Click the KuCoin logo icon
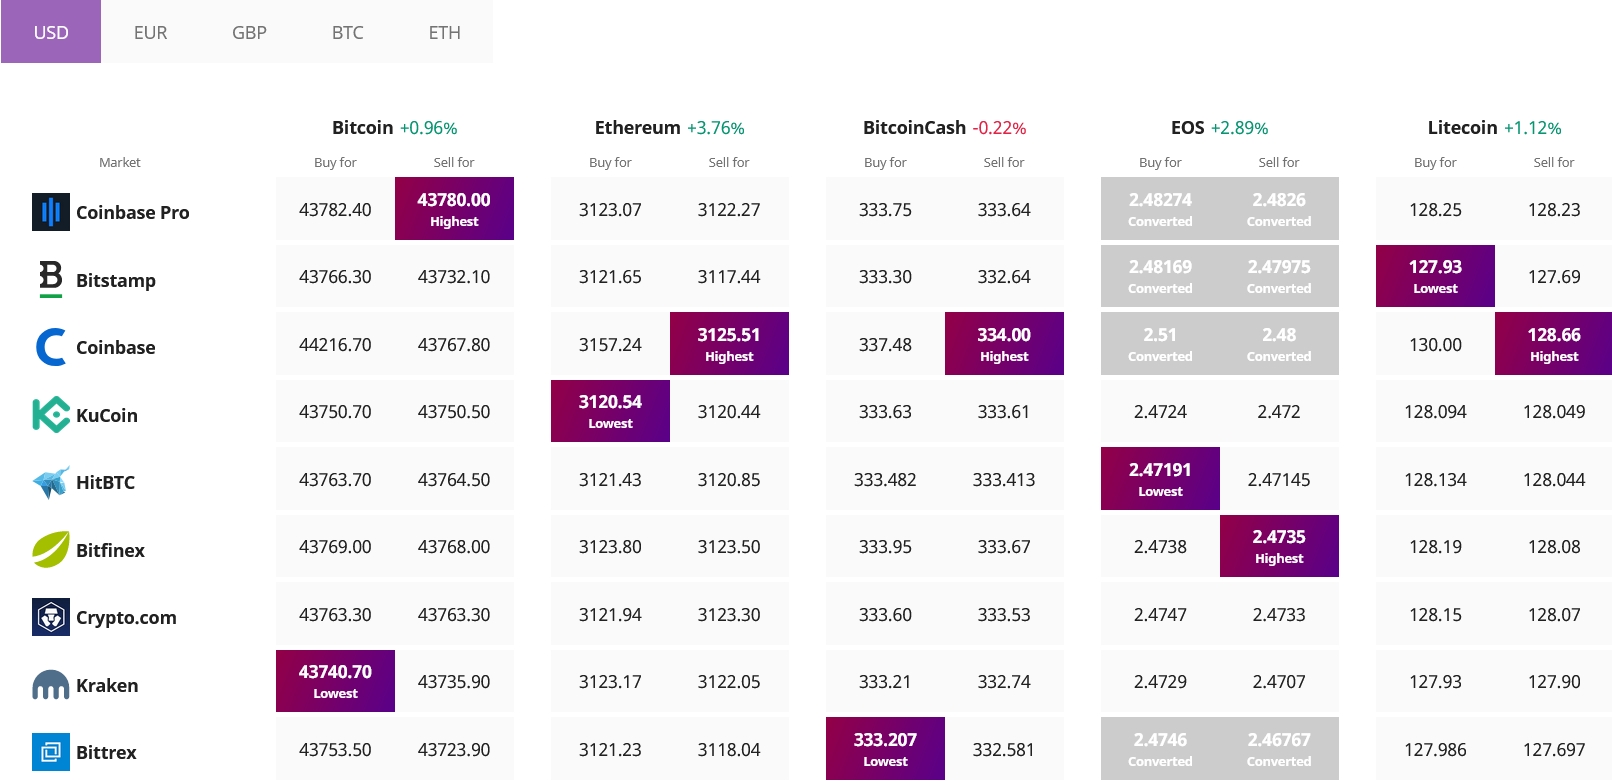 pyautogui.click(x=51, y=415)
